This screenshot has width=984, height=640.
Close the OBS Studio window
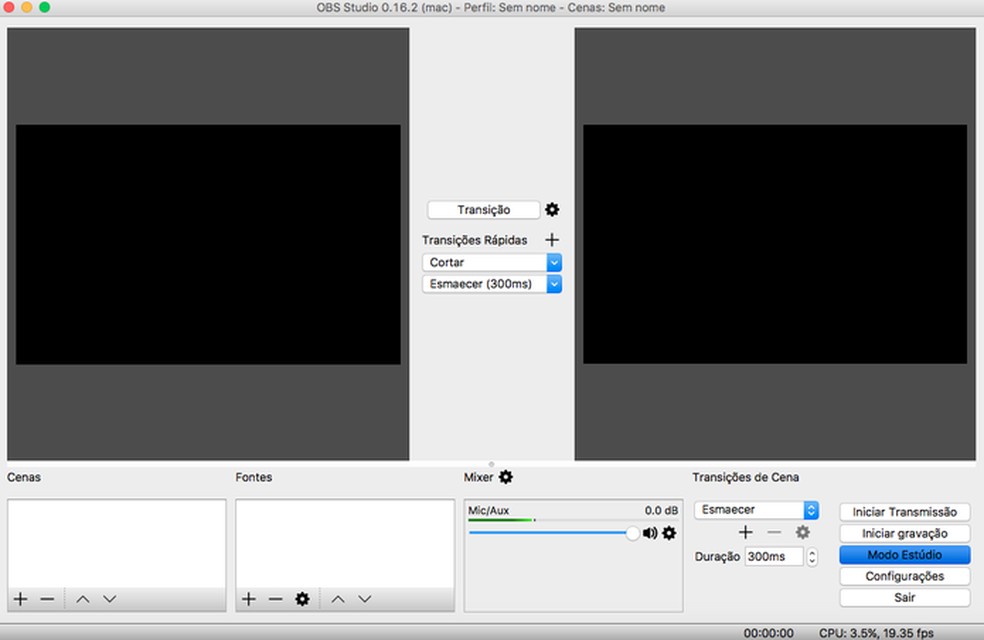pyautogui.click(x=9, y=7)
